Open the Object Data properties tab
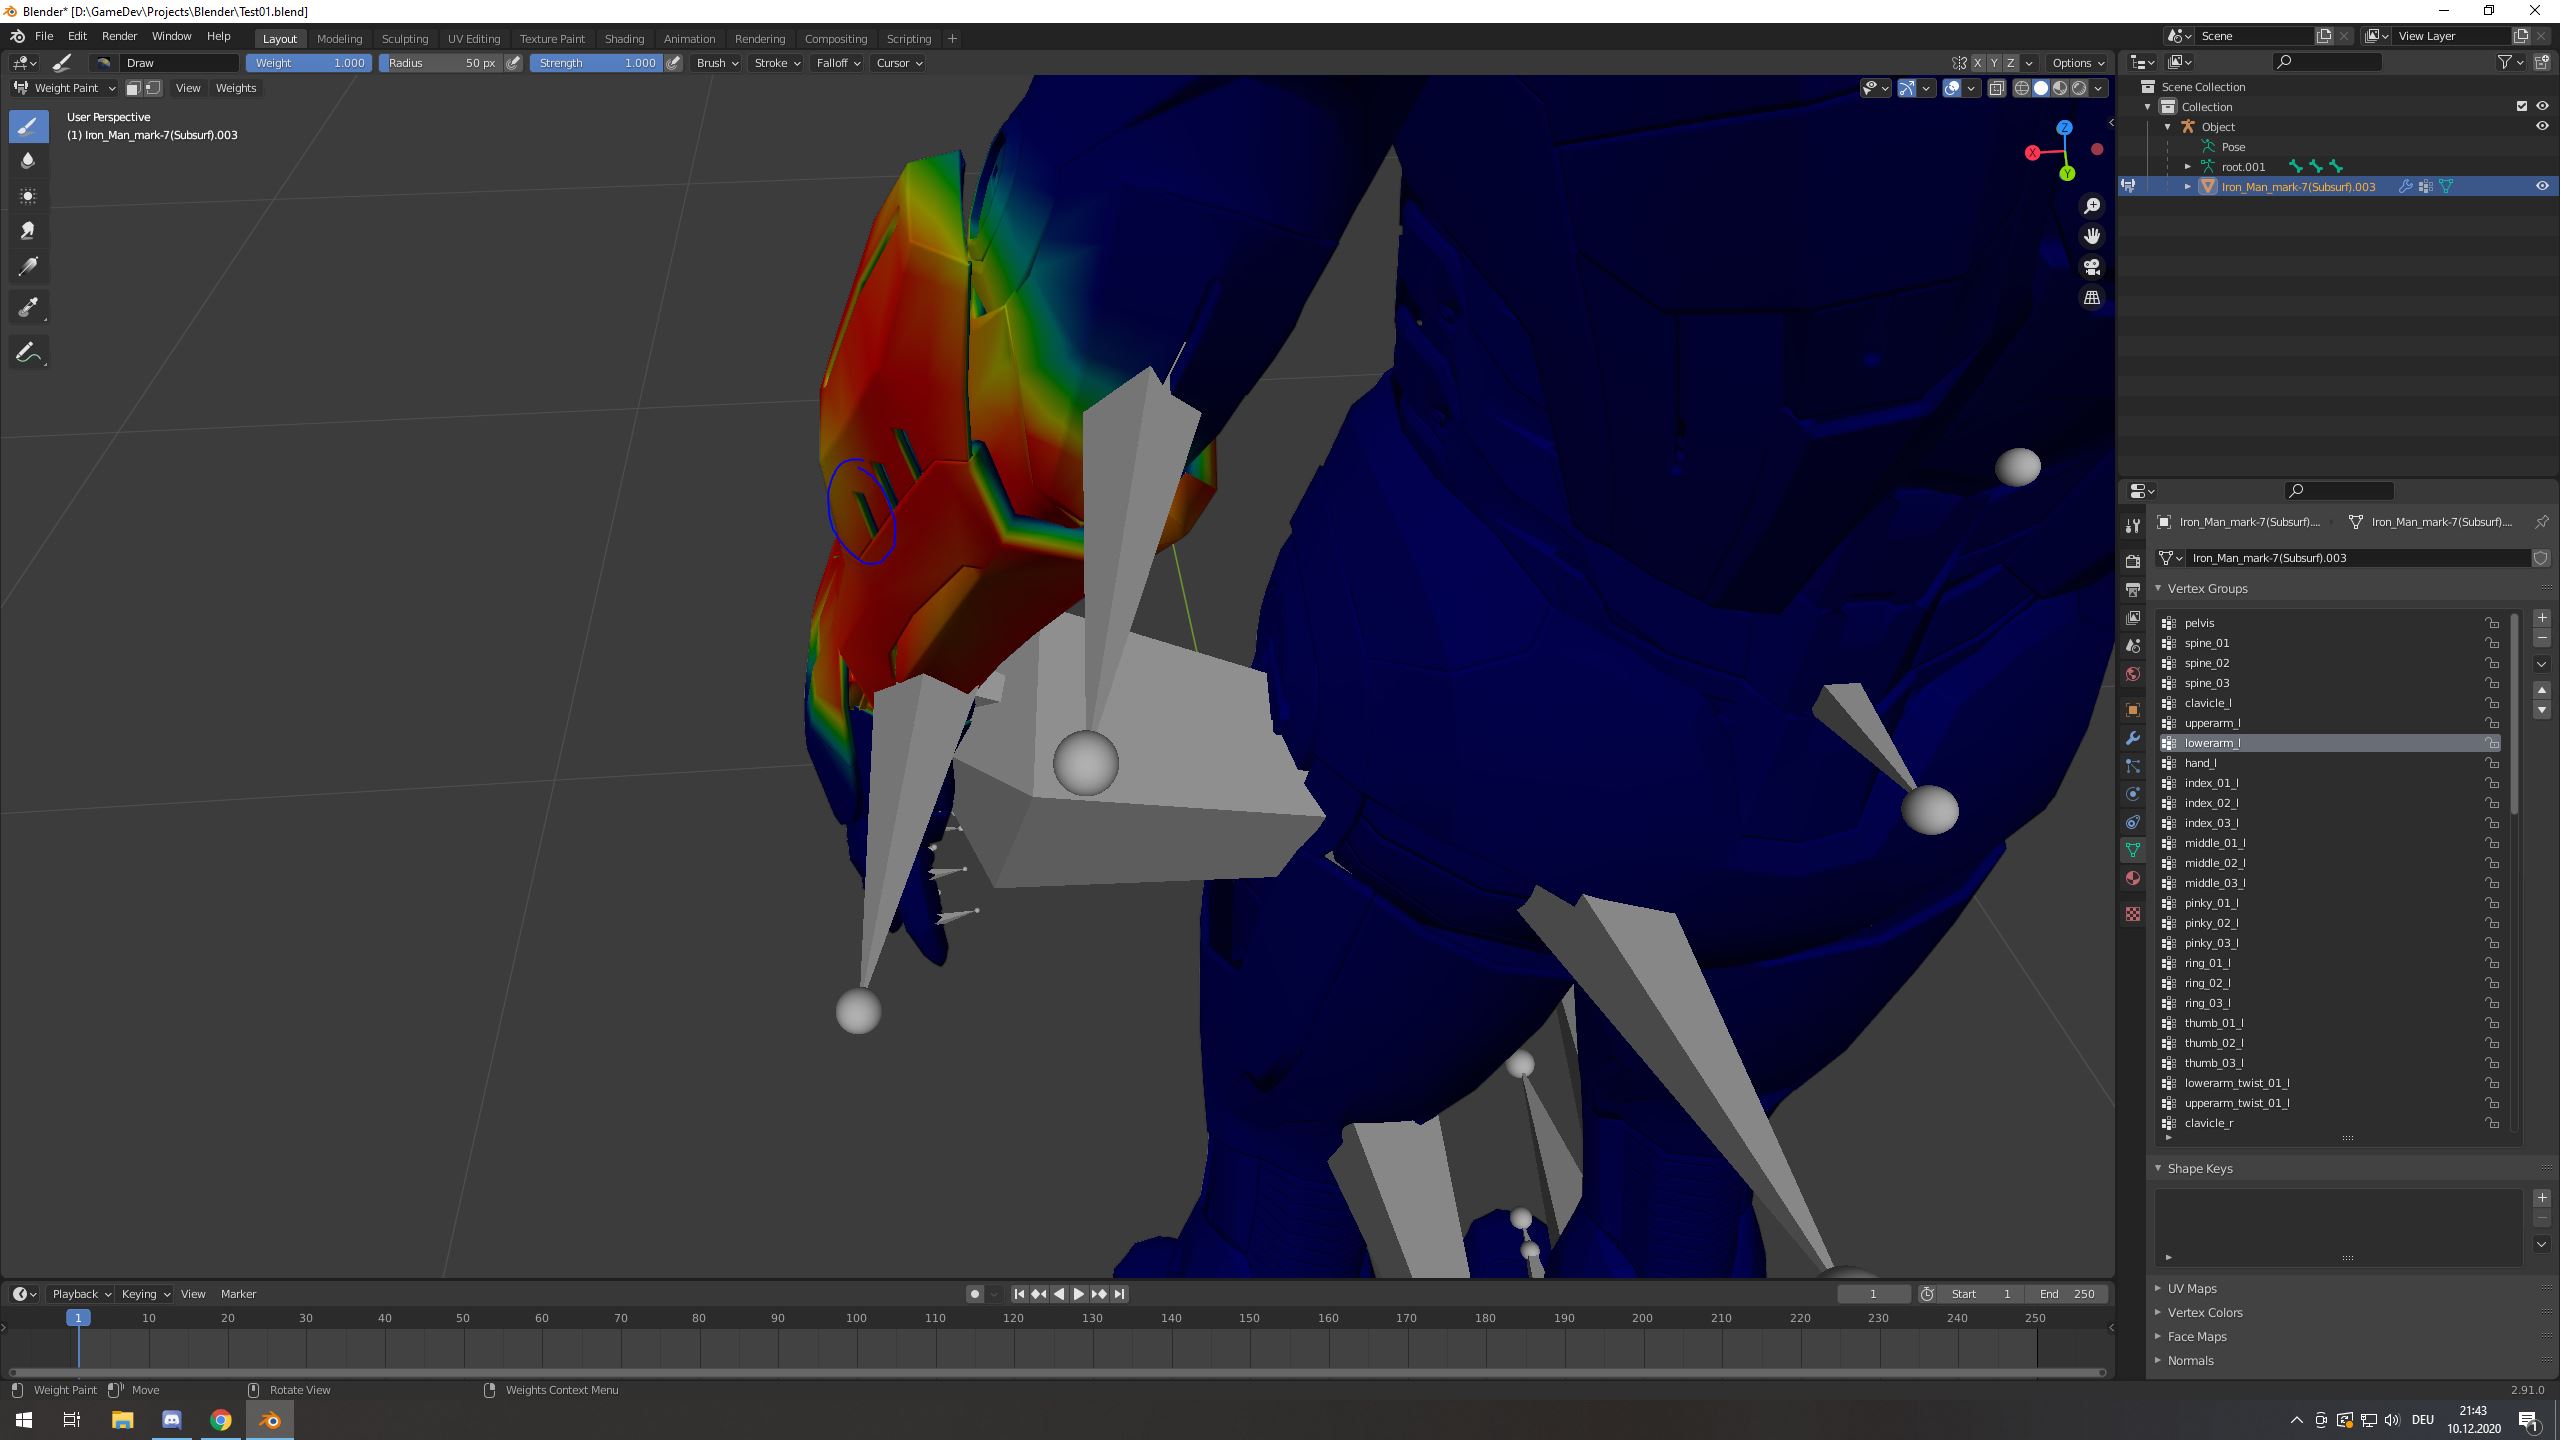This screenshot has width=2560, height=1440. click(x=2133, y=850)
